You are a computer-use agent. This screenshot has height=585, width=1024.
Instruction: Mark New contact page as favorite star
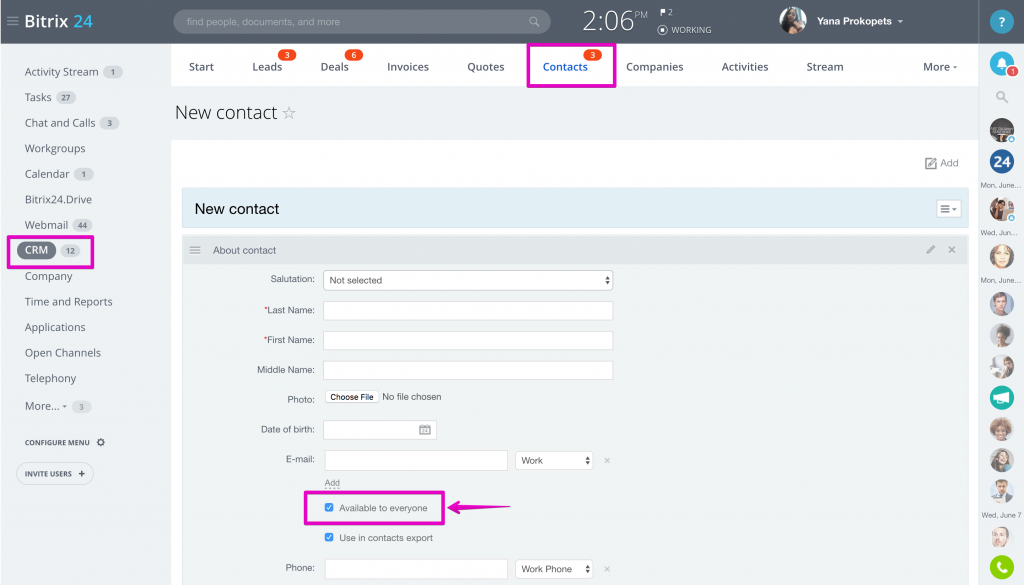[289, 113]
